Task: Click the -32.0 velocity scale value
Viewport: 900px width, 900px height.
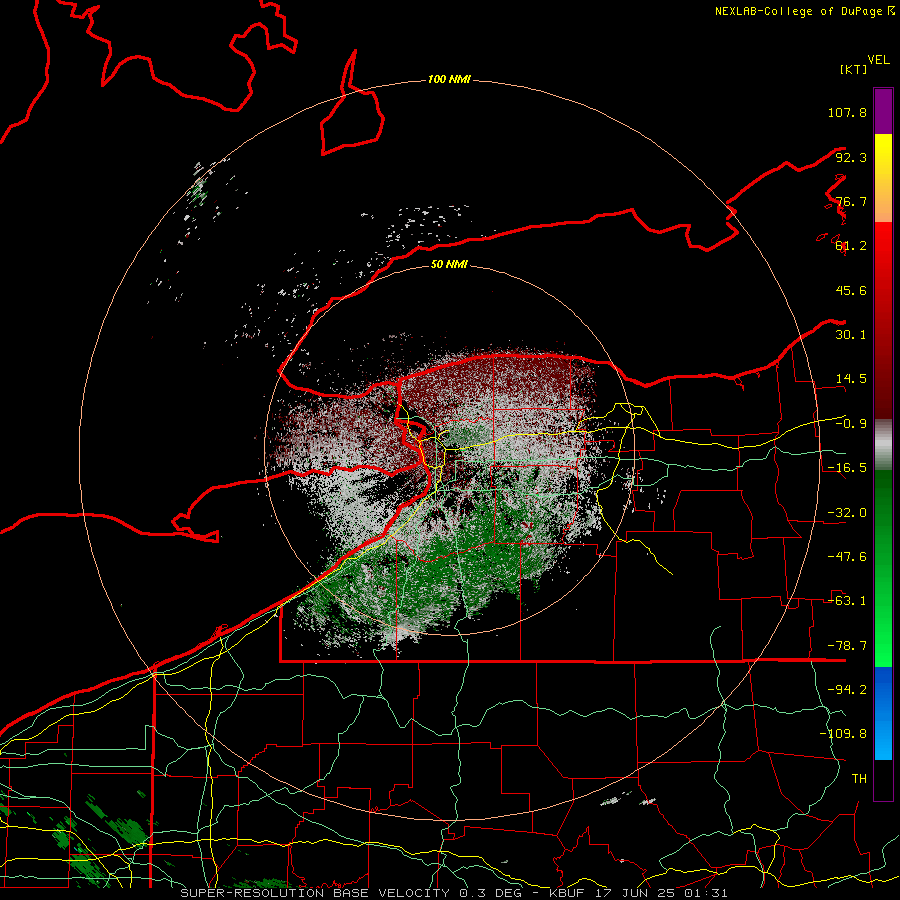Action: point(847,513)
